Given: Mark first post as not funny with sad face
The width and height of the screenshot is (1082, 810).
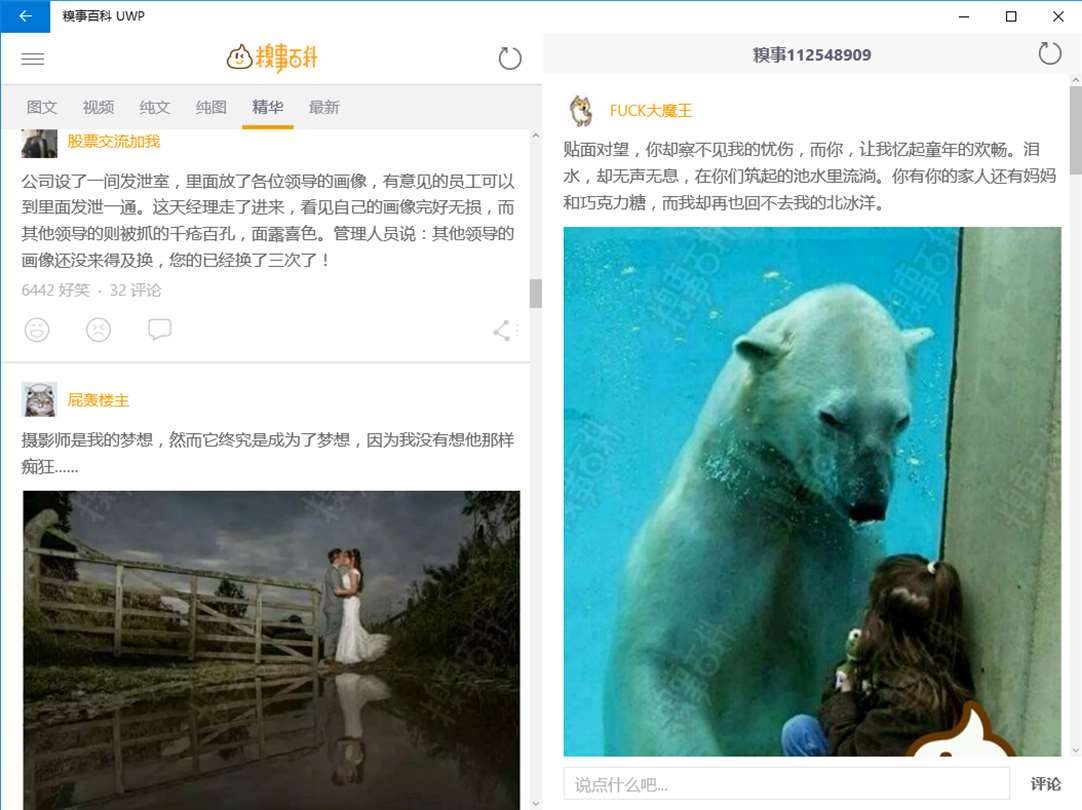Looking at the screenshot, I should pyautogui.click(x=99, y=330).
